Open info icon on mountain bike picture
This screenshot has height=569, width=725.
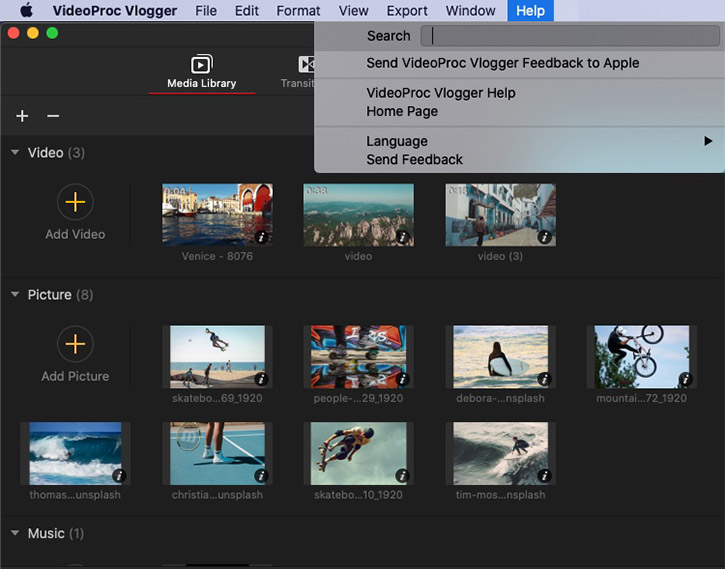[685, 379]
